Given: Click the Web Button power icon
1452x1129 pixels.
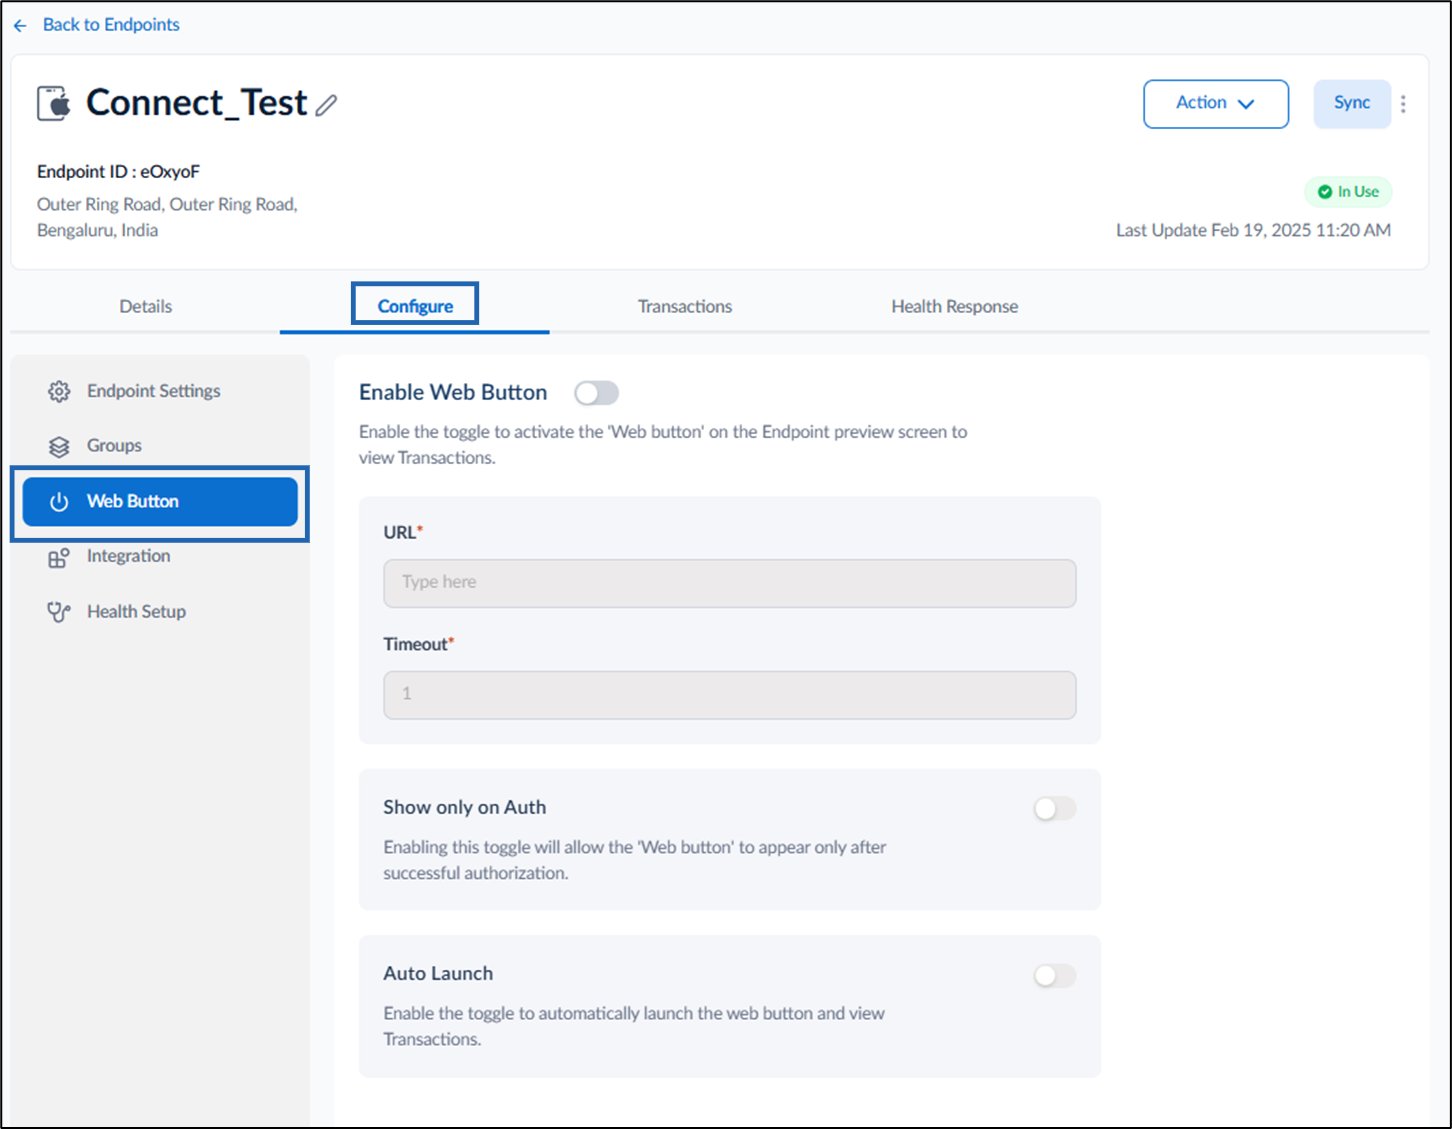Looking at the screenshot, I should coord(59,502).
